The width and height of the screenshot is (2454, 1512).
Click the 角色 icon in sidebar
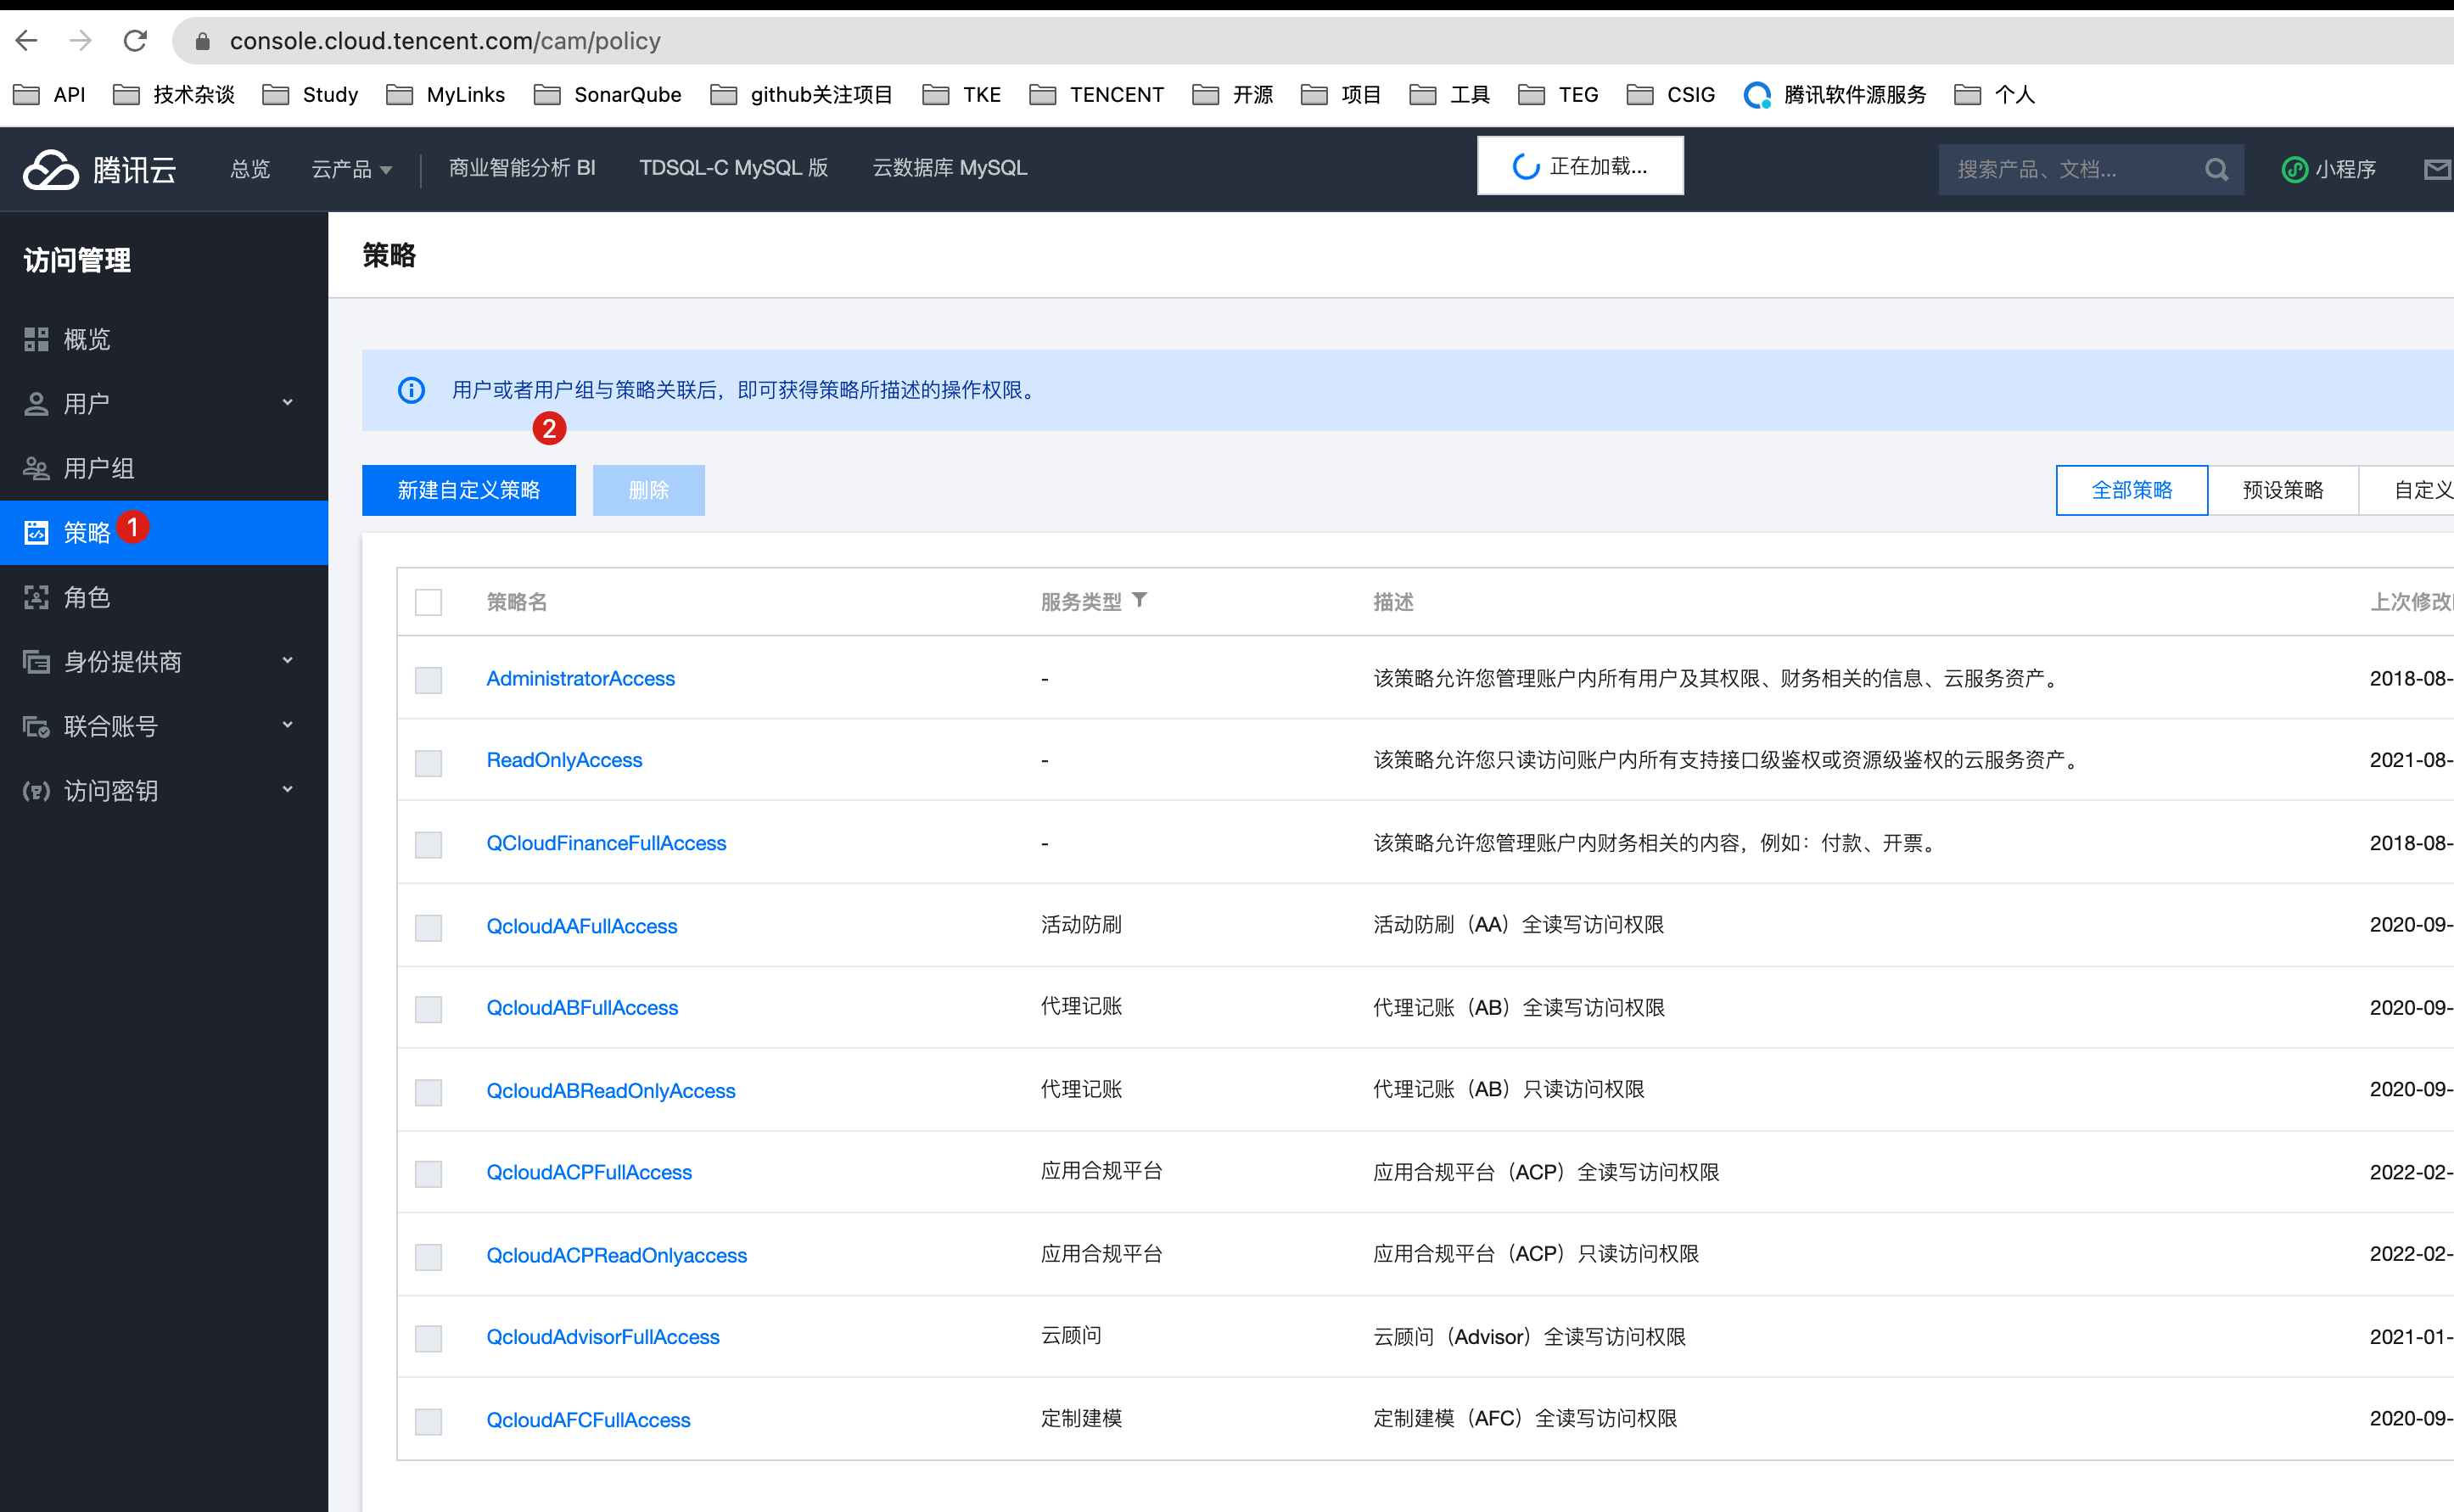[x=37, y=597]
